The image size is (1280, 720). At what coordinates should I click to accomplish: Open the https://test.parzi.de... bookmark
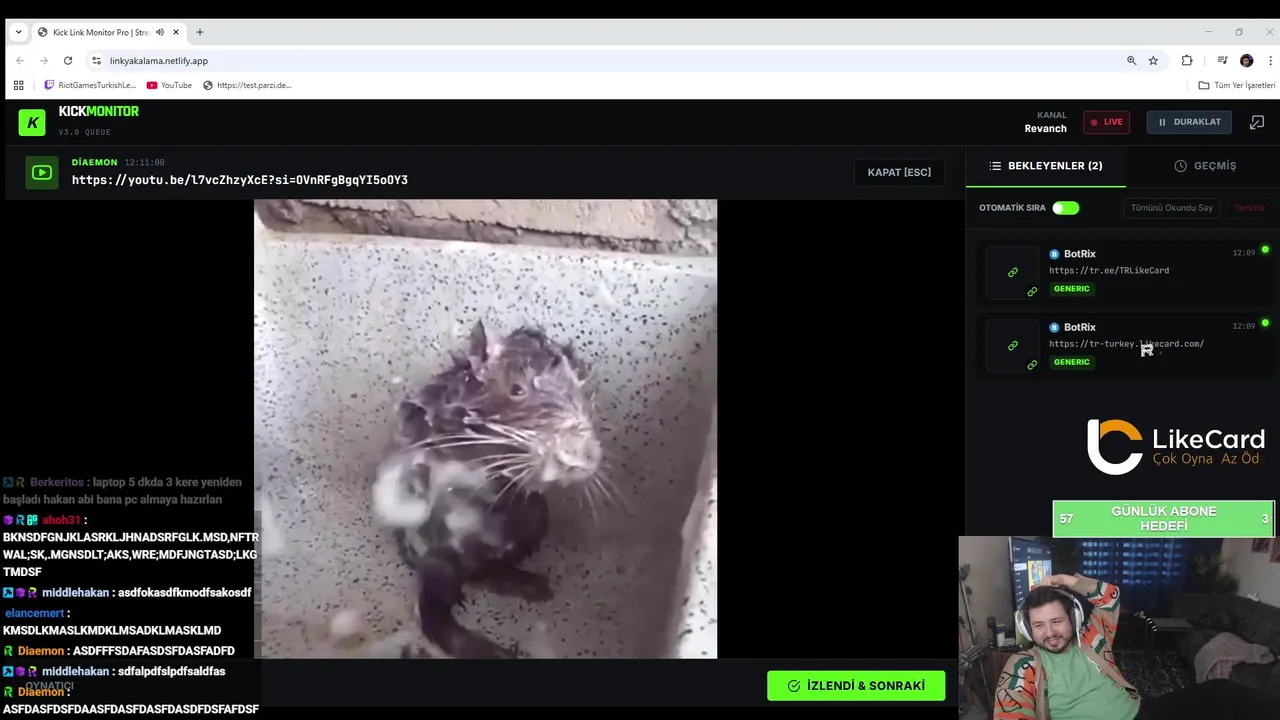247,85
